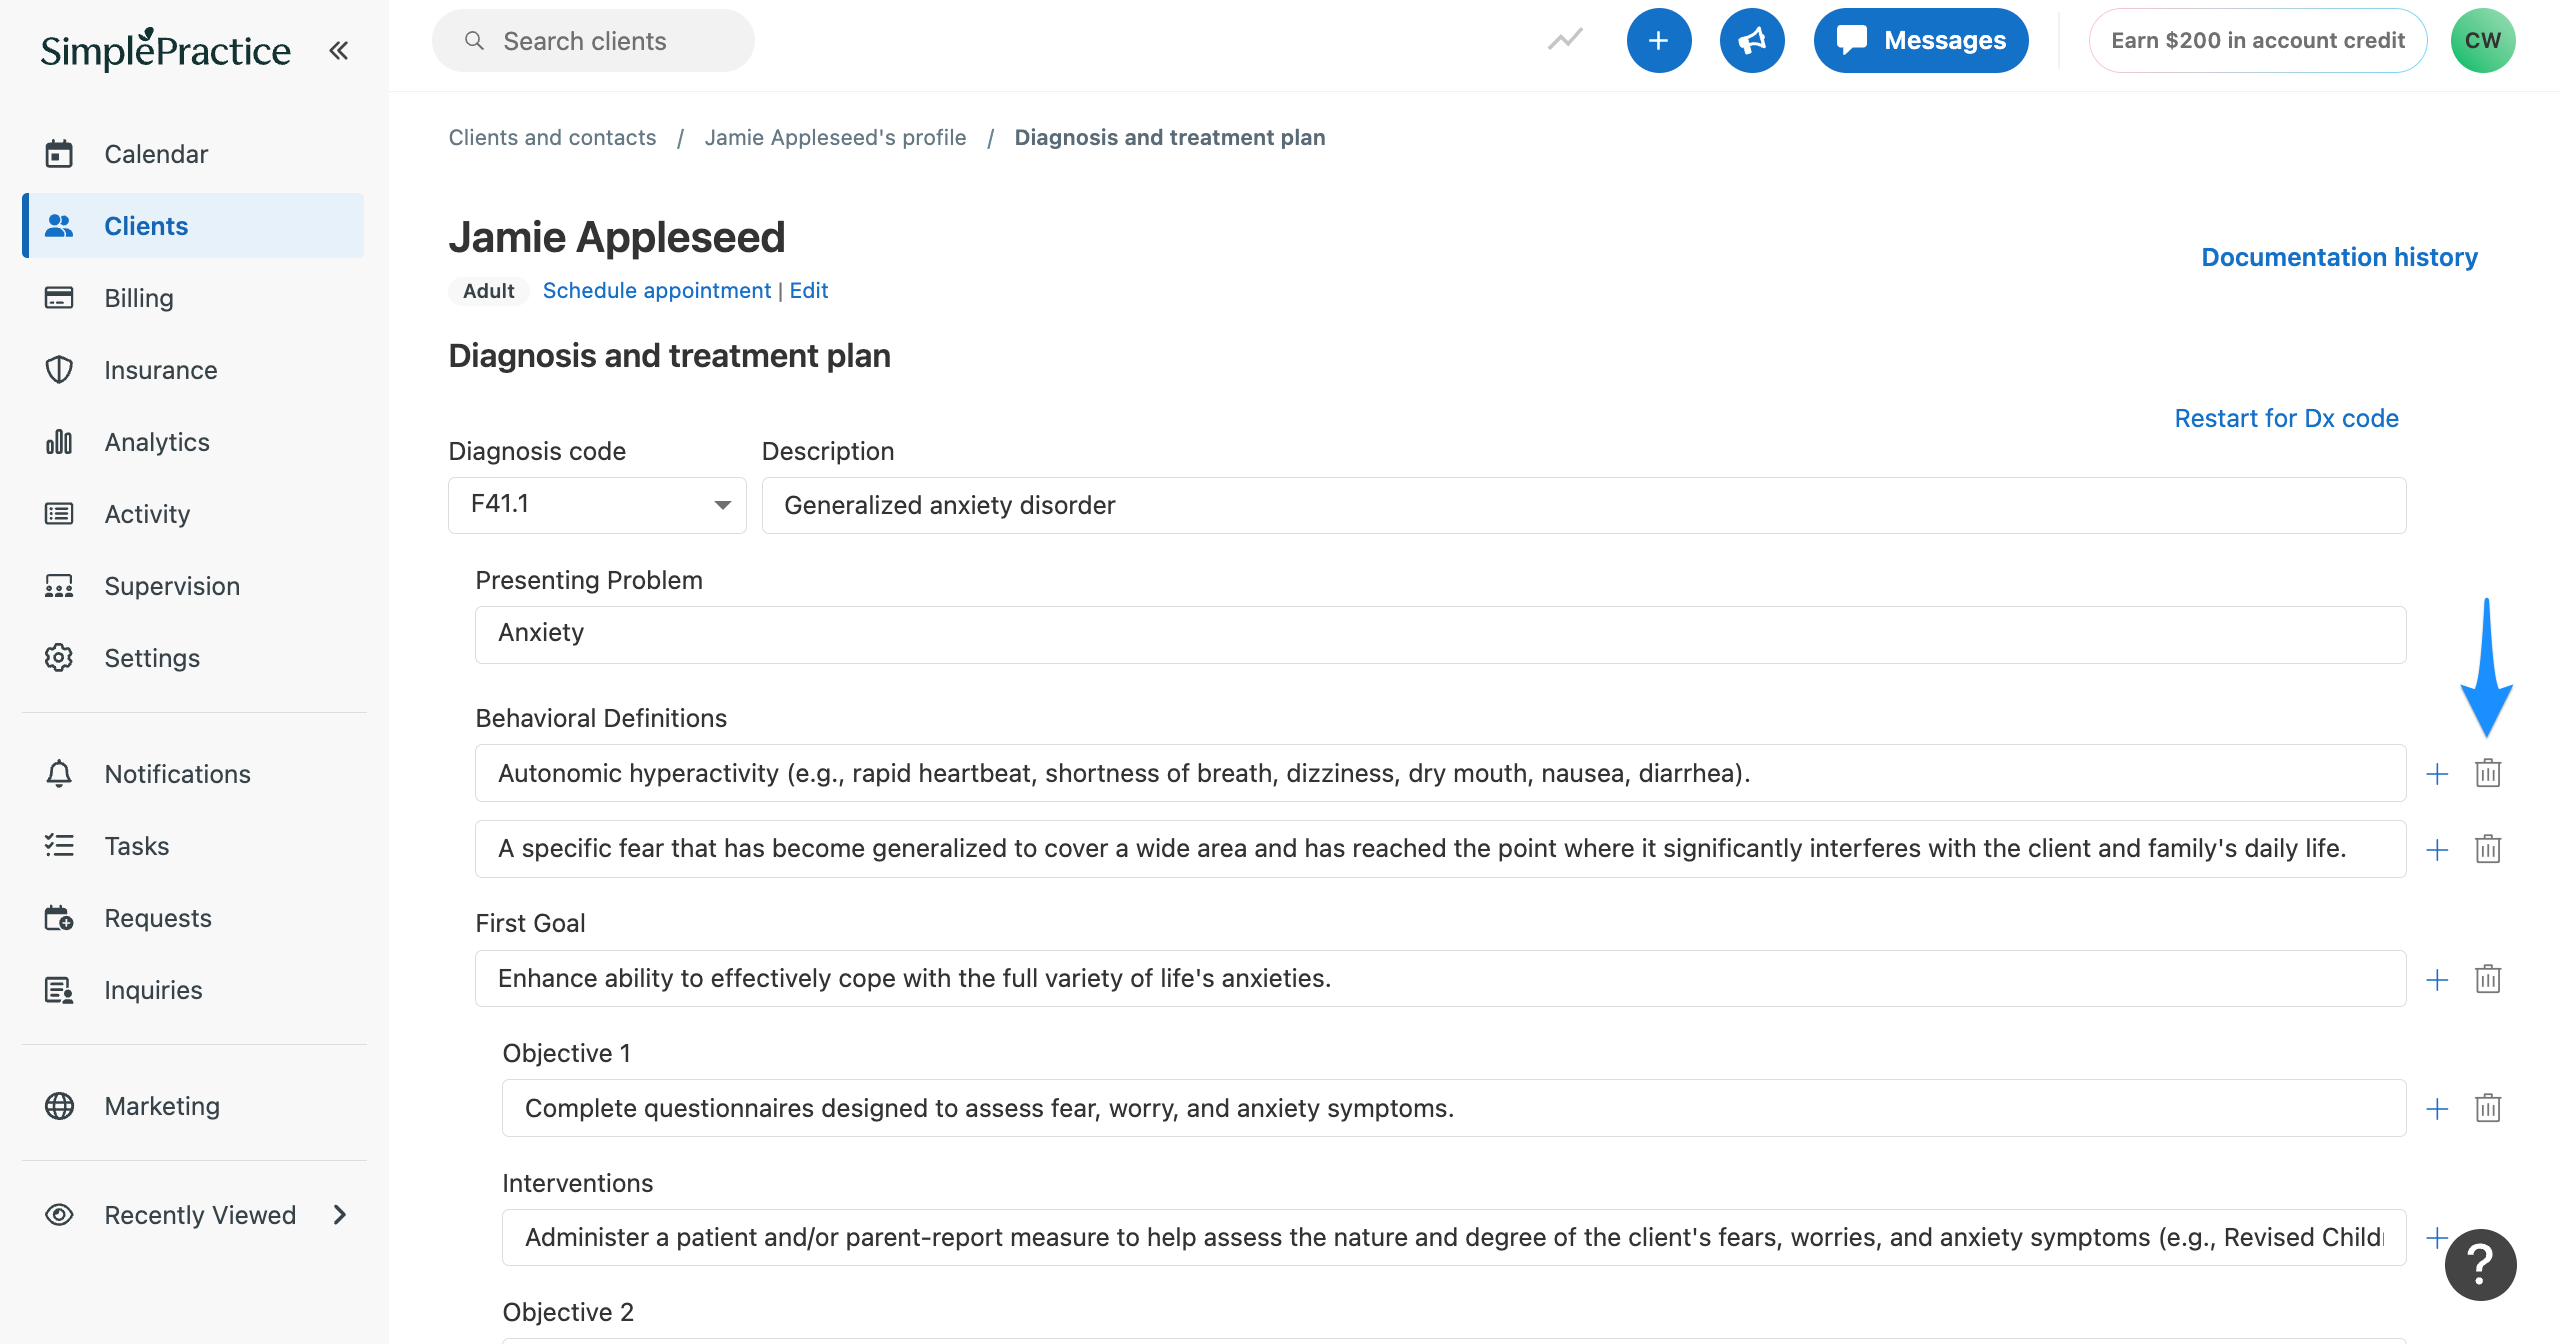The image size is (2560, 1344).
Task: Open the F41.1 diagnosis code dropdown
Action: coord(597,505)
